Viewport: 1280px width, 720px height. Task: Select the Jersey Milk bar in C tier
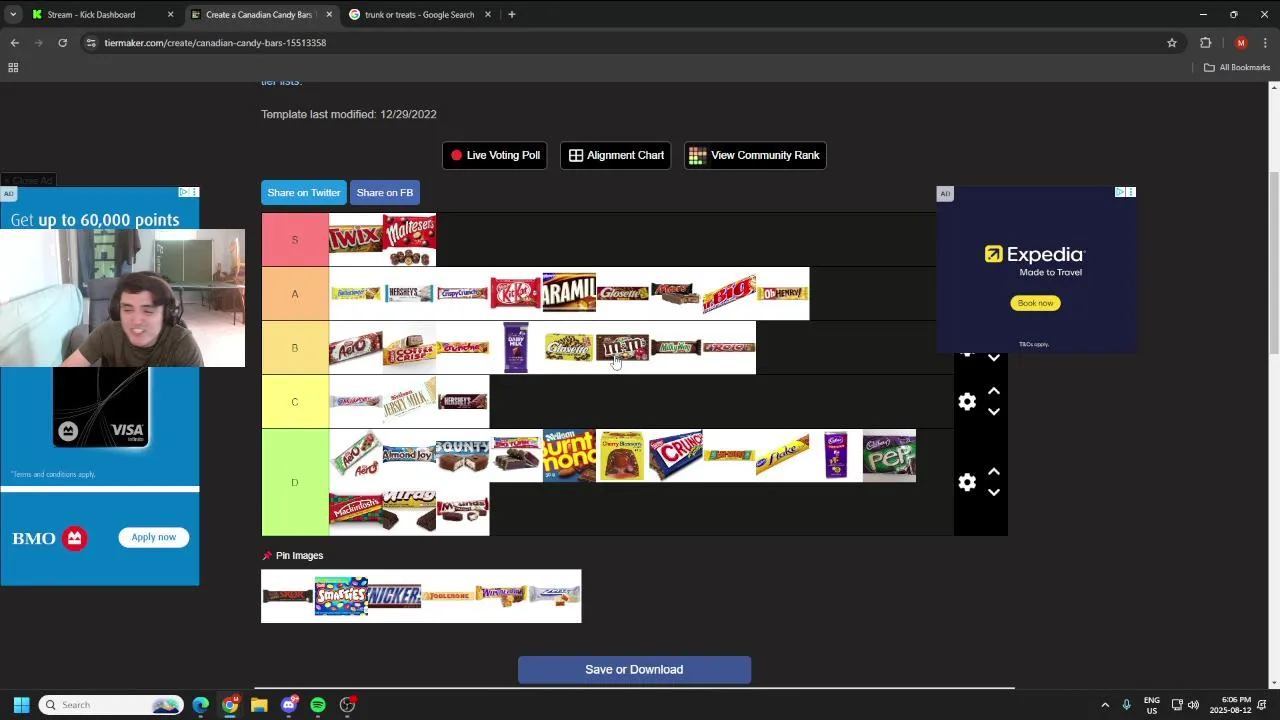tap(409, 401)
